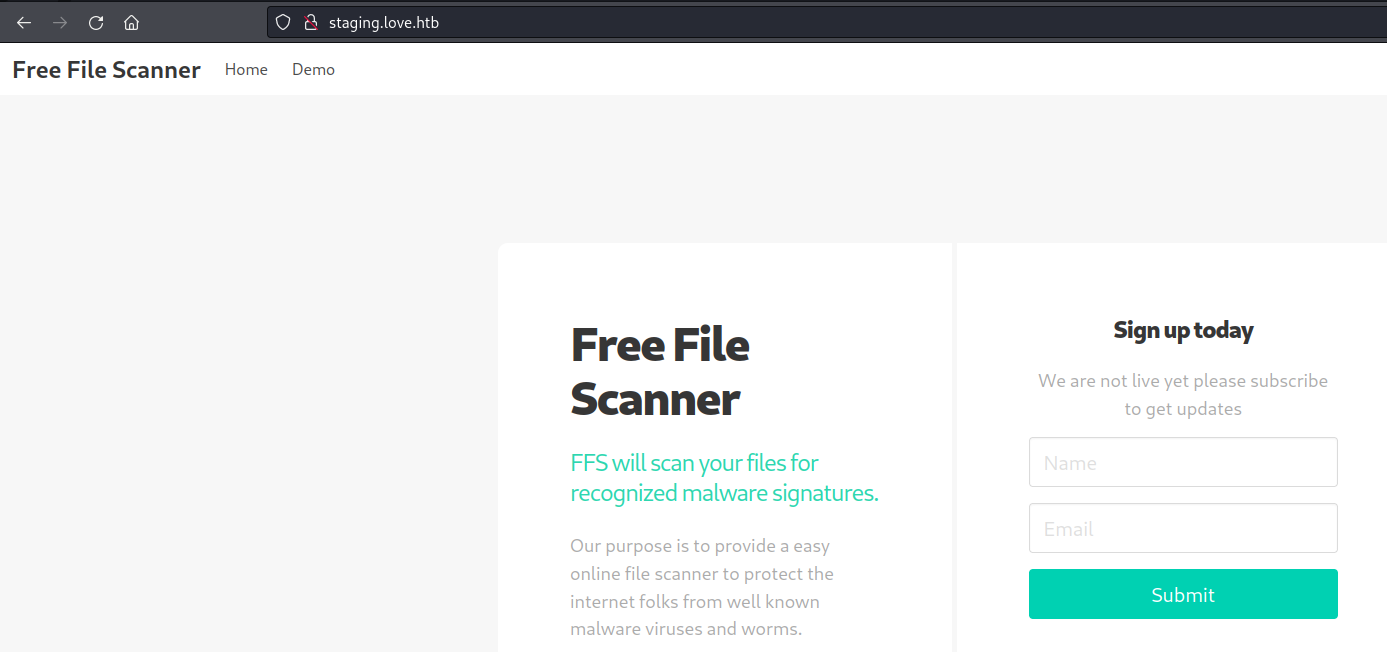Click the empty space right of Demo

[x=800, y=70]
